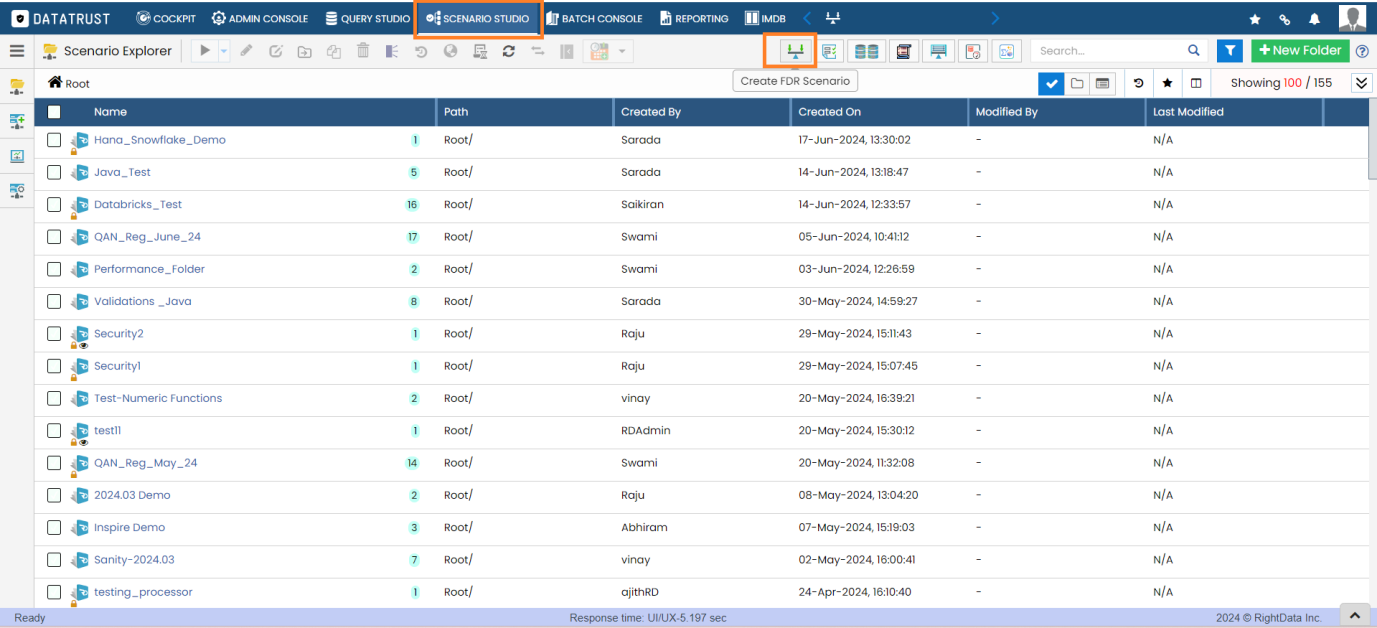Open notifications bell

pos(1314,19)
